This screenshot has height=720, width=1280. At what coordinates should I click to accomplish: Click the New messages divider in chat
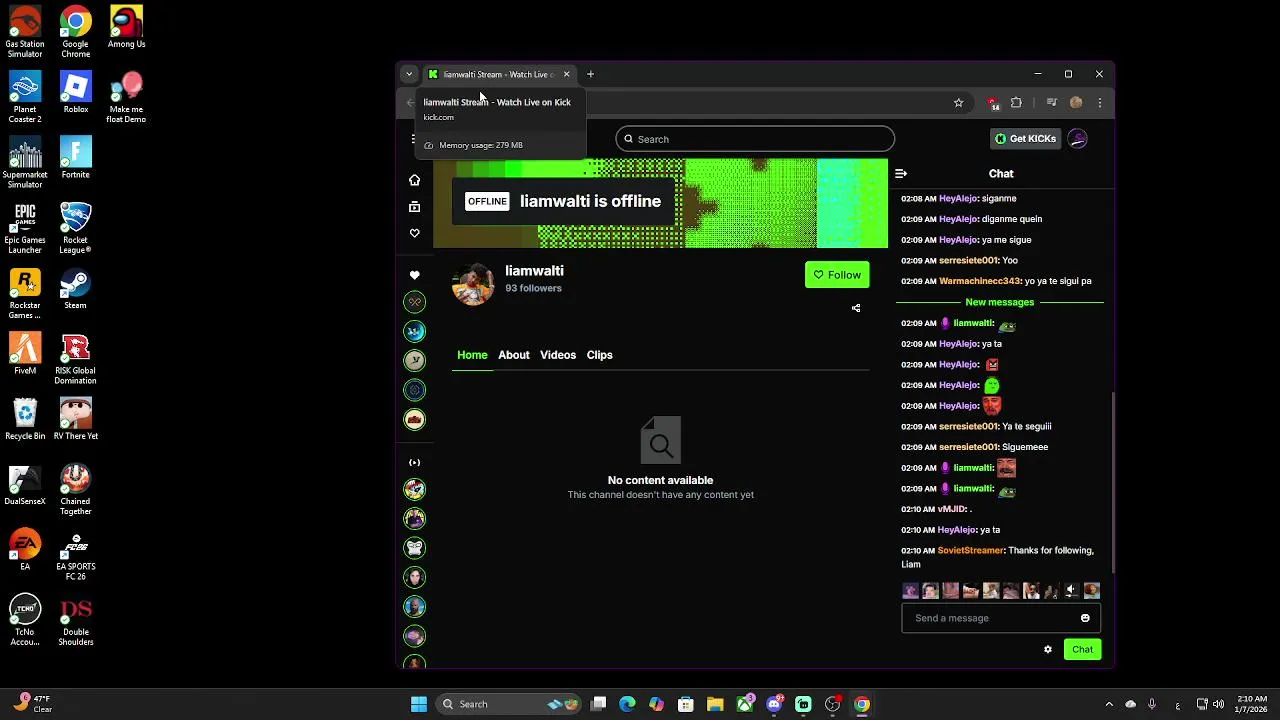[x=999, y=302]
